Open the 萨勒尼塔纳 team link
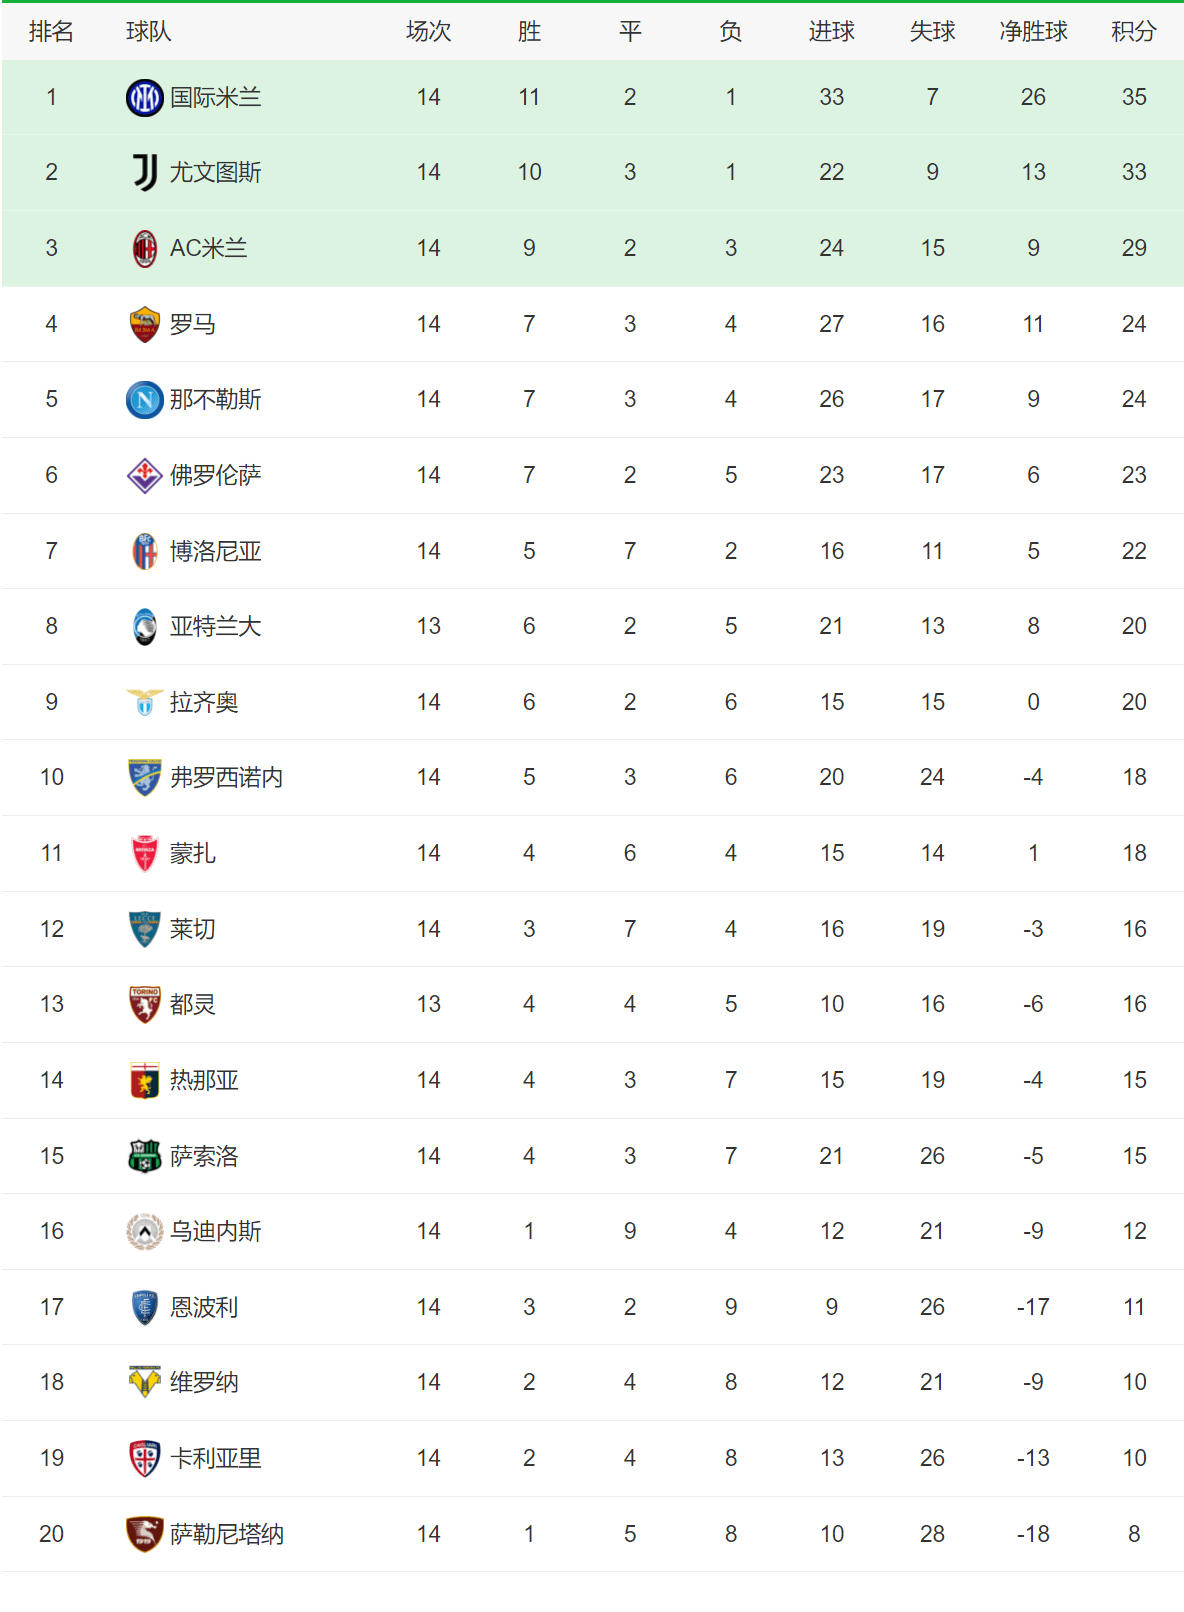Image resolution: width=1184 pixels, height=1612 pixels. tap(226, 1535)
